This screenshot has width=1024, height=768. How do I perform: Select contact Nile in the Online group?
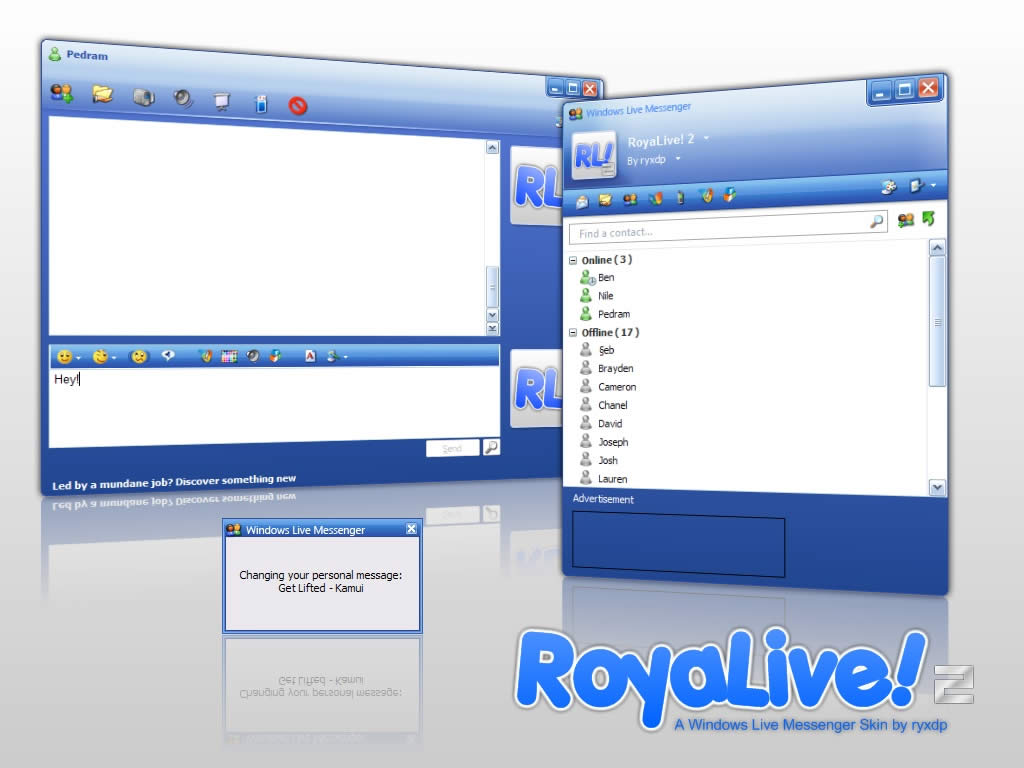tap(597, 296)
